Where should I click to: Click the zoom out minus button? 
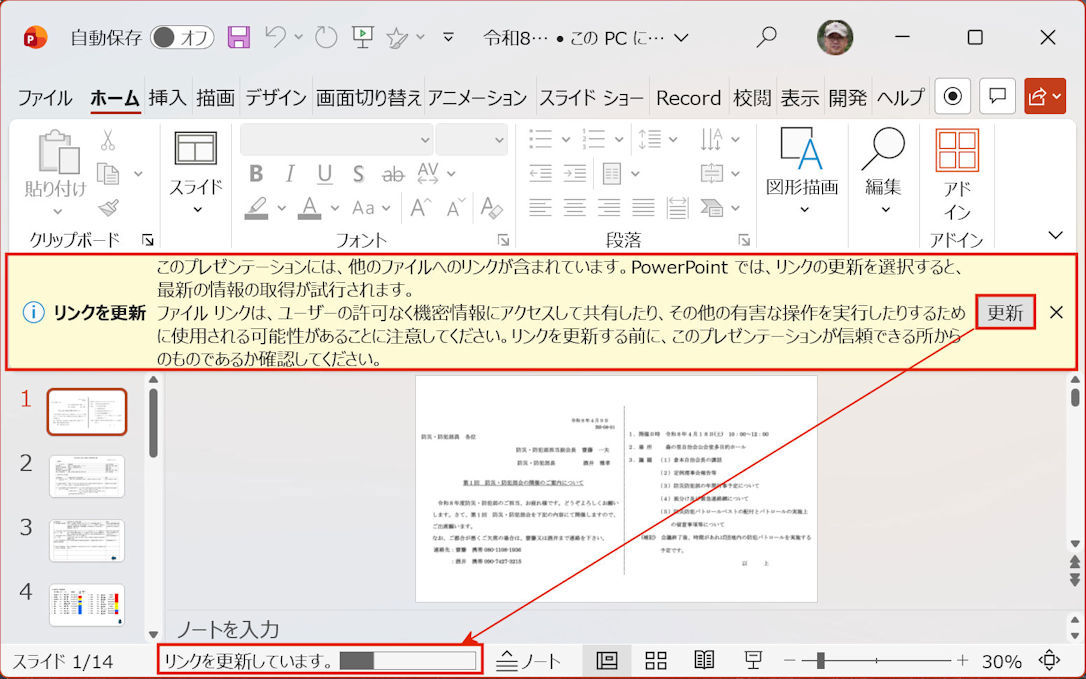[790, 660]
